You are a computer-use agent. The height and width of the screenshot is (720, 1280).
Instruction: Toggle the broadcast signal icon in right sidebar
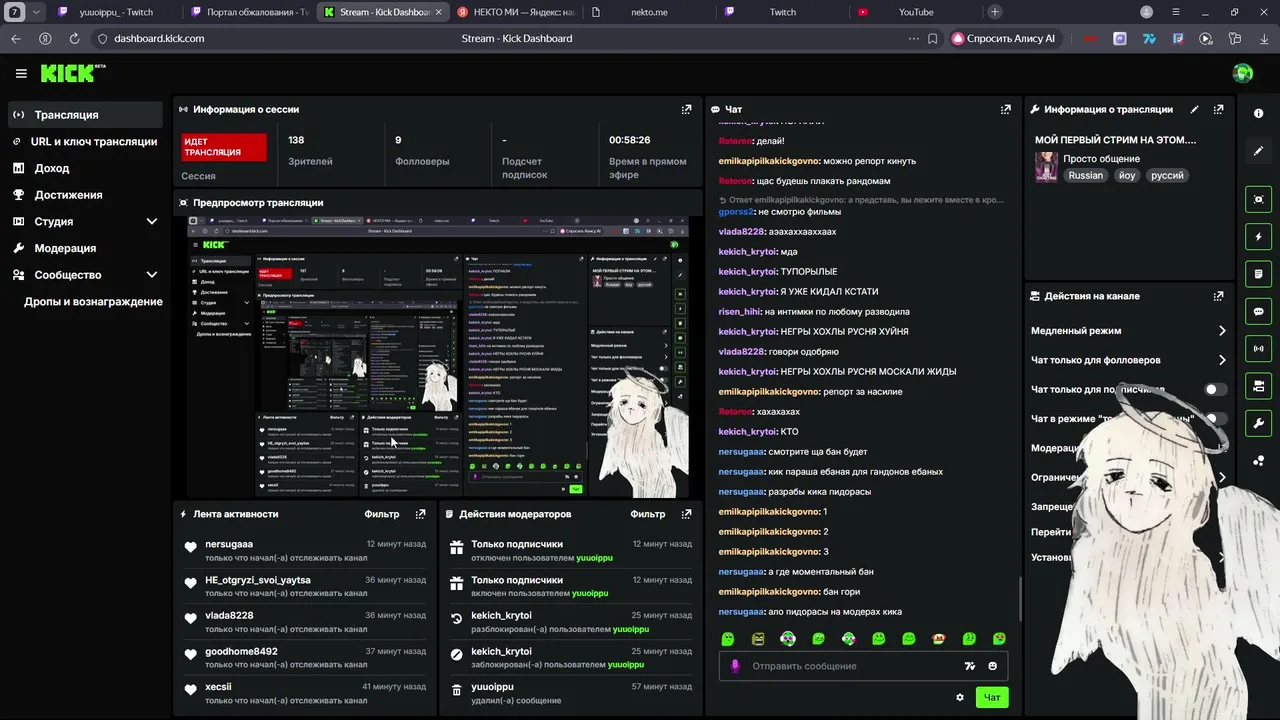click(1258, 349)
